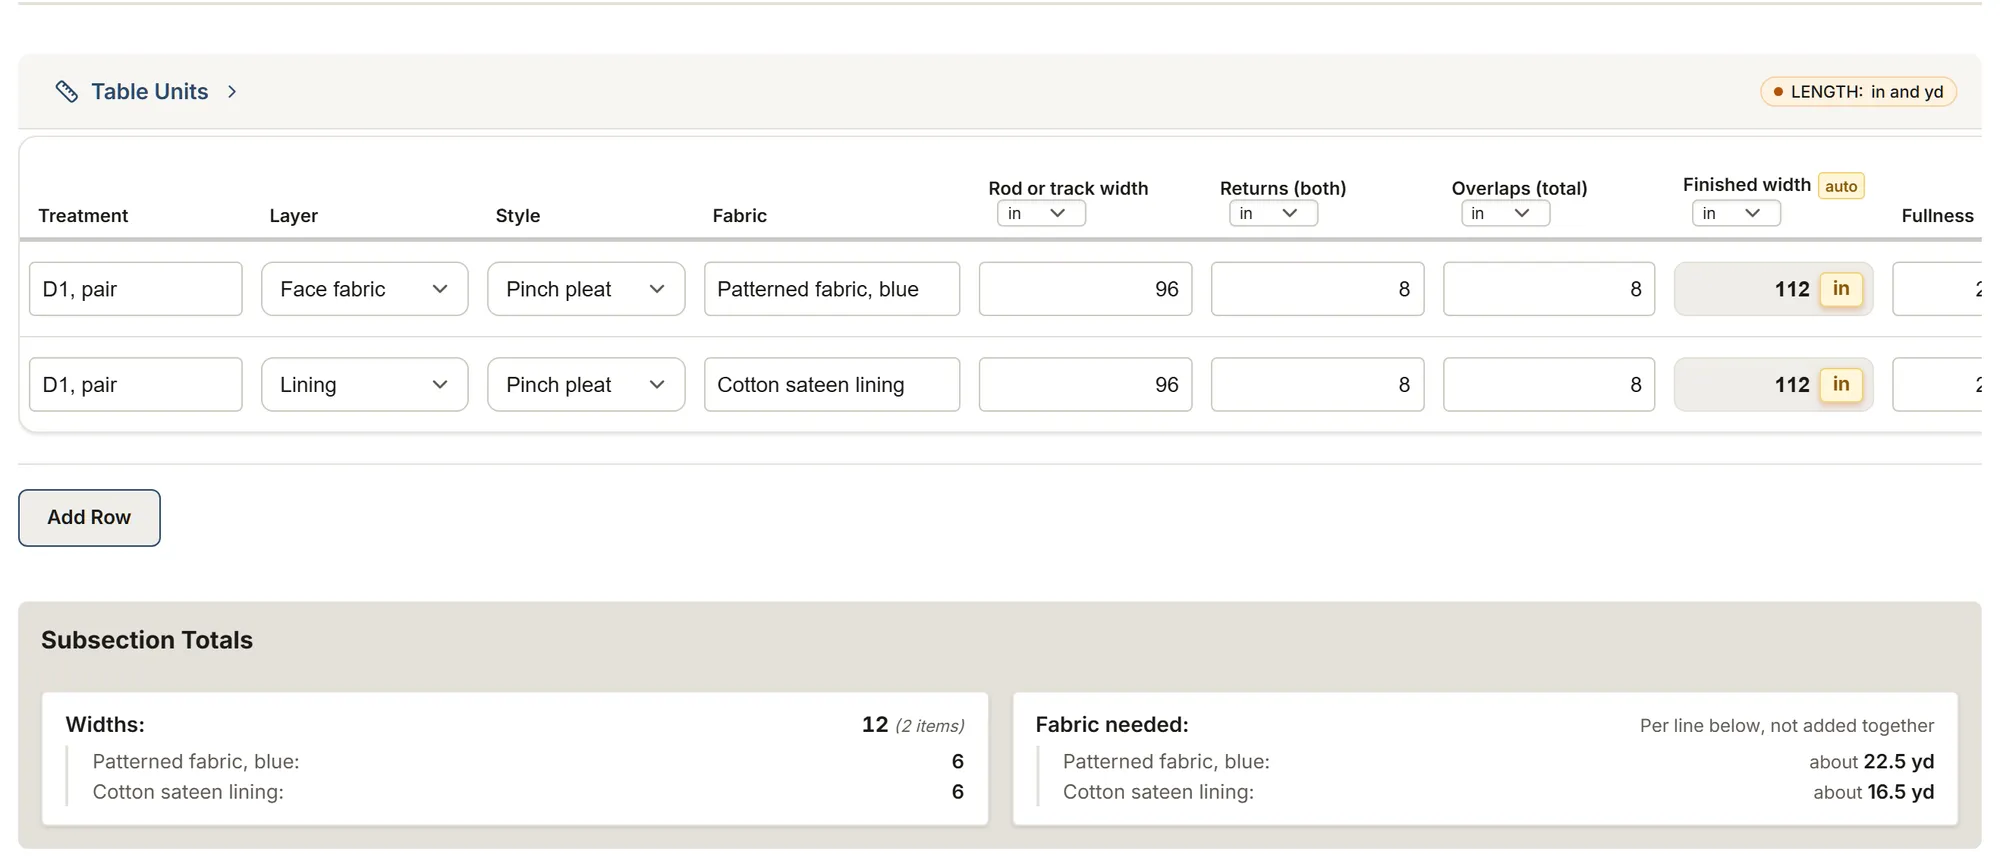Click the Add Row button

pos(89,518)
